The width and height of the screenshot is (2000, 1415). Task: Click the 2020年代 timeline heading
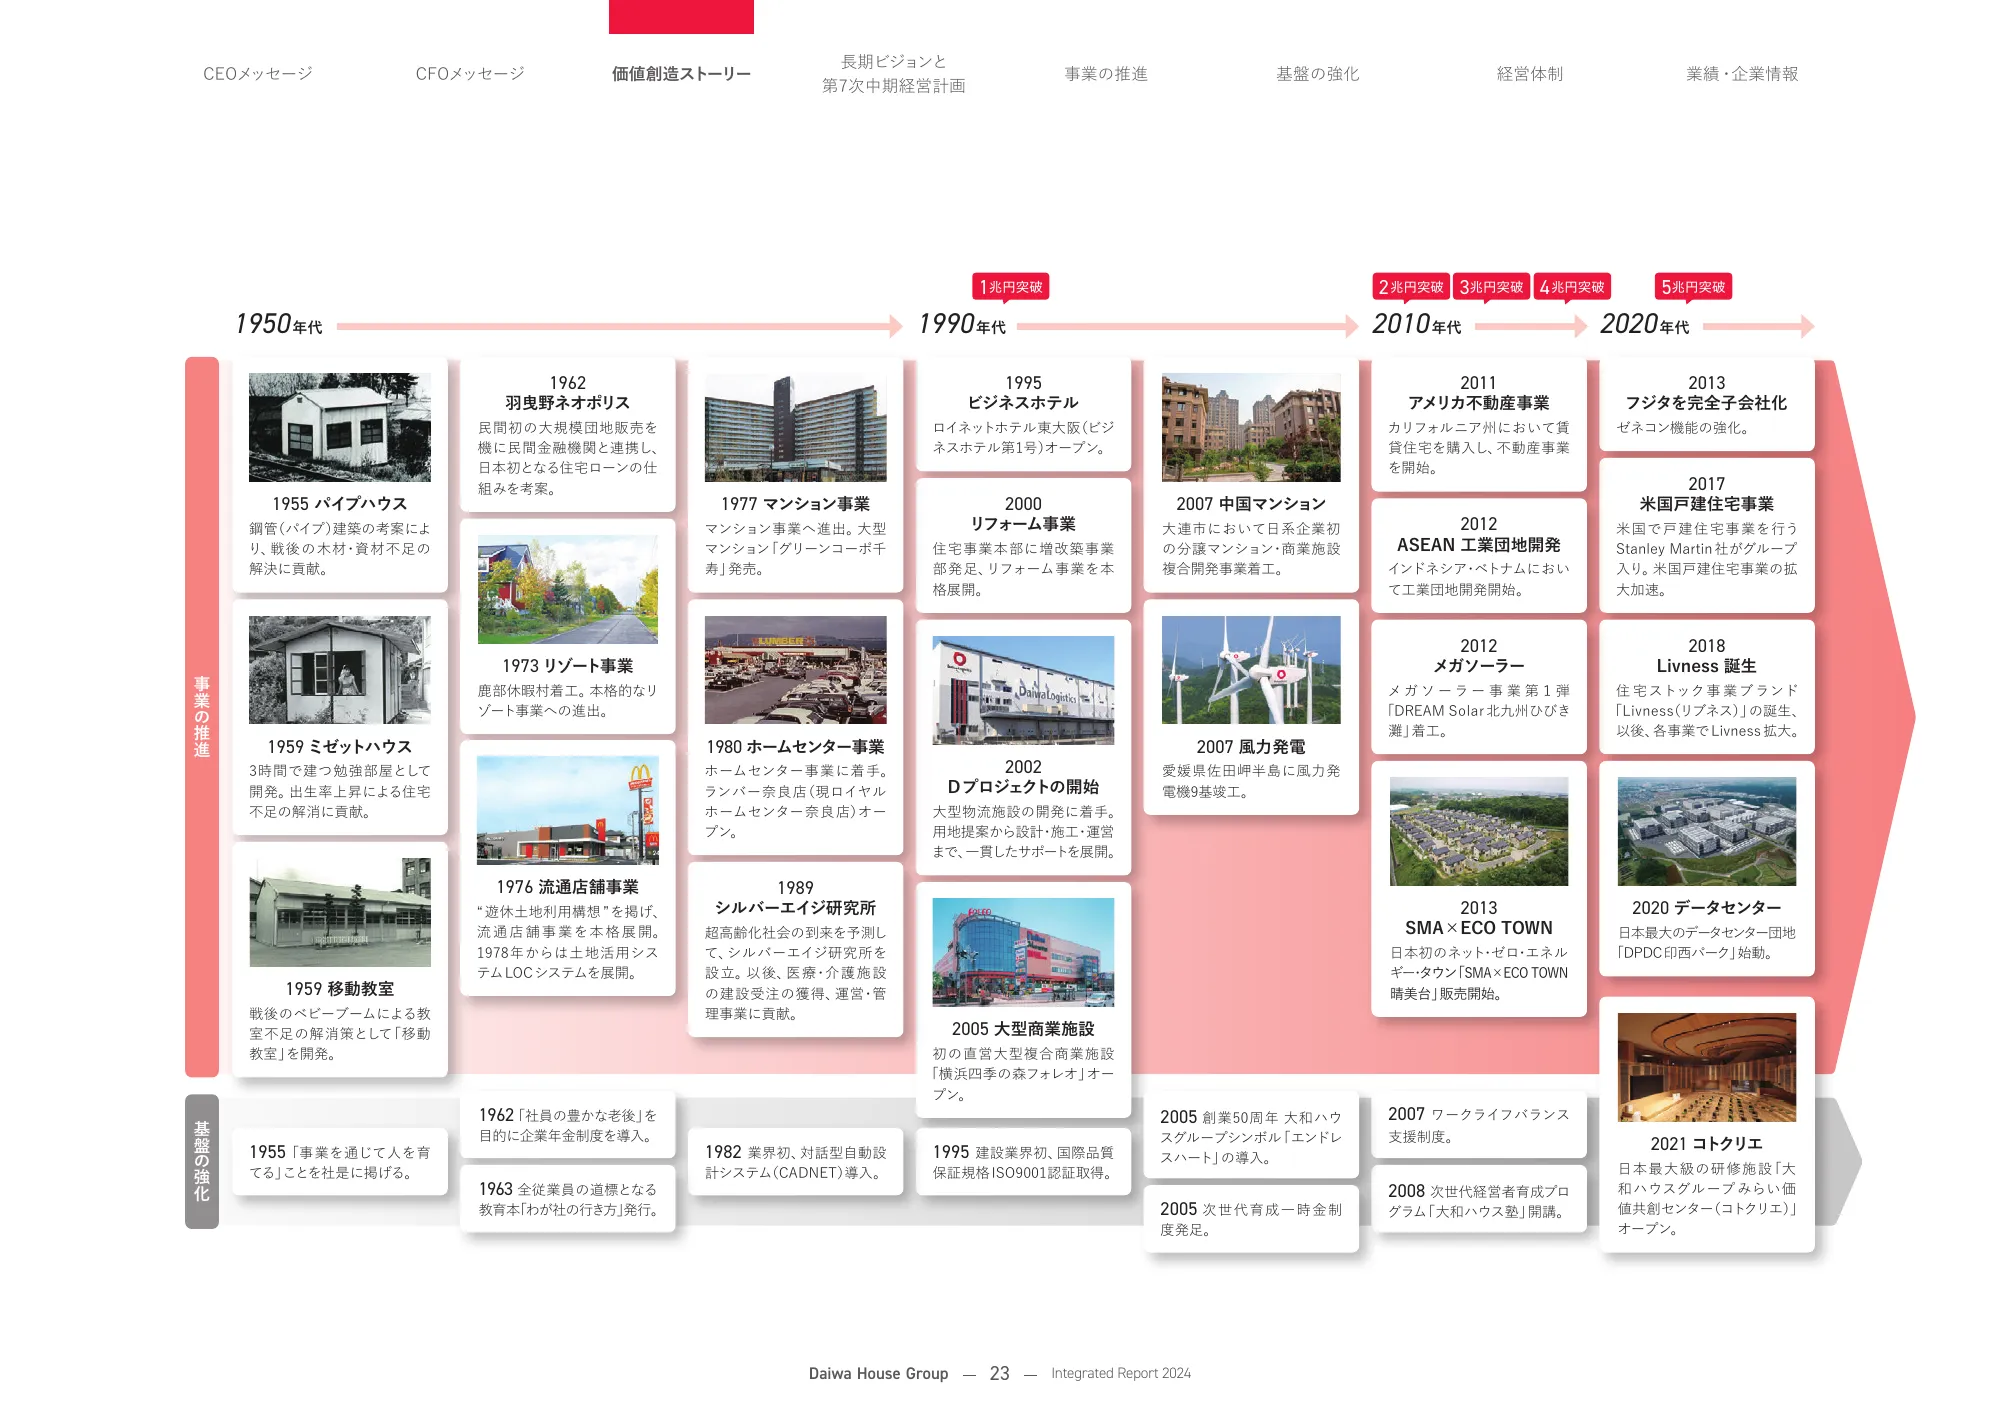coord(1645,324)
